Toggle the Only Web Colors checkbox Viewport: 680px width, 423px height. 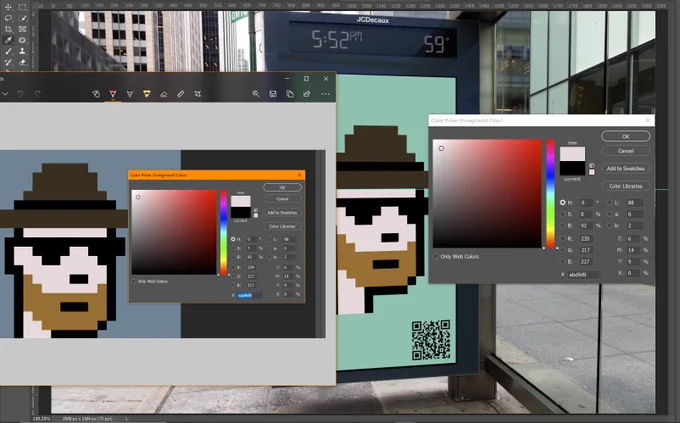click(x=435, y=256)
